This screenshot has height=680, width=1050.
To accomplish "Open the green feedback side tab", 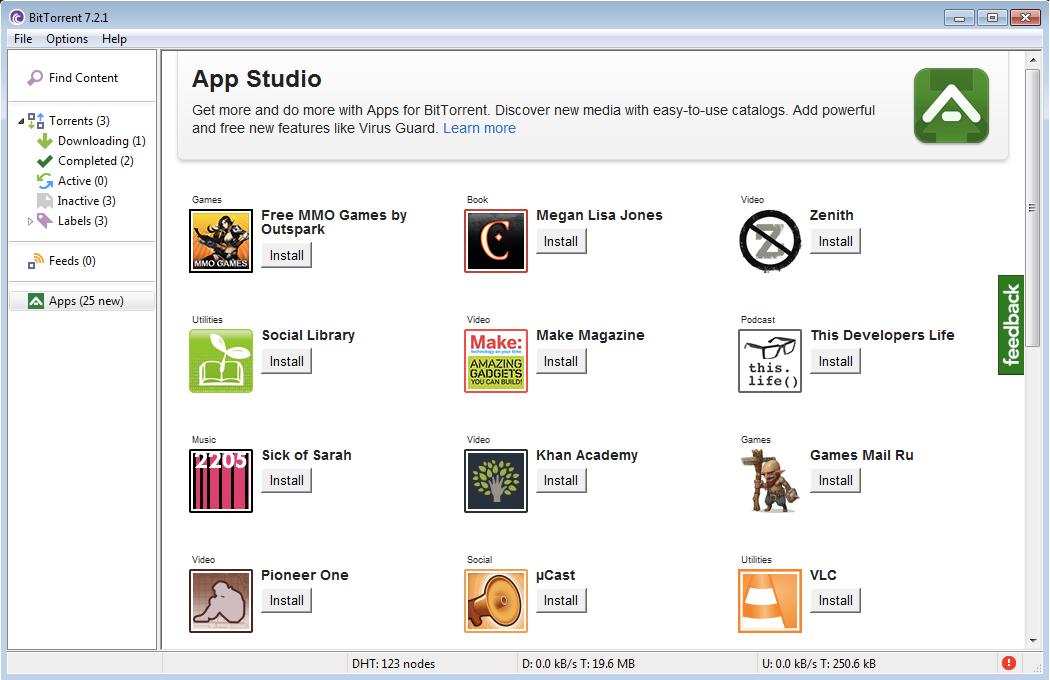I will click(x=1011, y=325).
